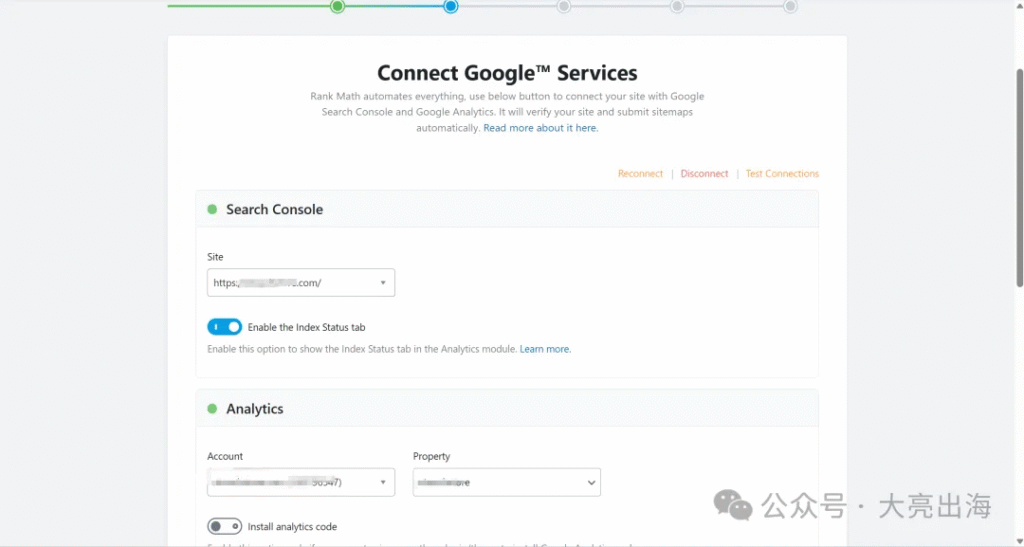Image resolution: width=1024 pixels, height=547 pixels.
Task: Open the Analytics Property dropdown
Action: click(507, 482)
